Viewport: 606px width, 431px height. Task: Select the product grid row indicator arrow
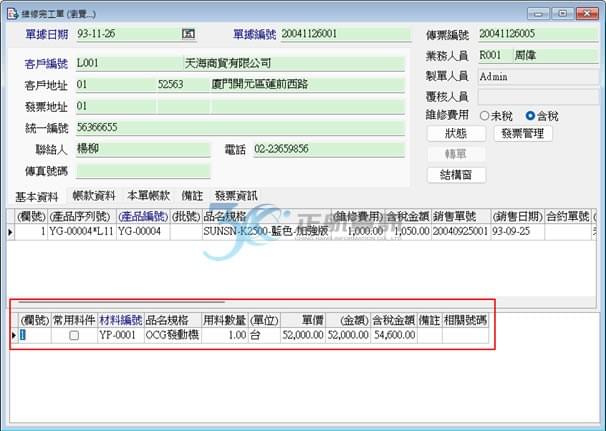click(10, 232)
